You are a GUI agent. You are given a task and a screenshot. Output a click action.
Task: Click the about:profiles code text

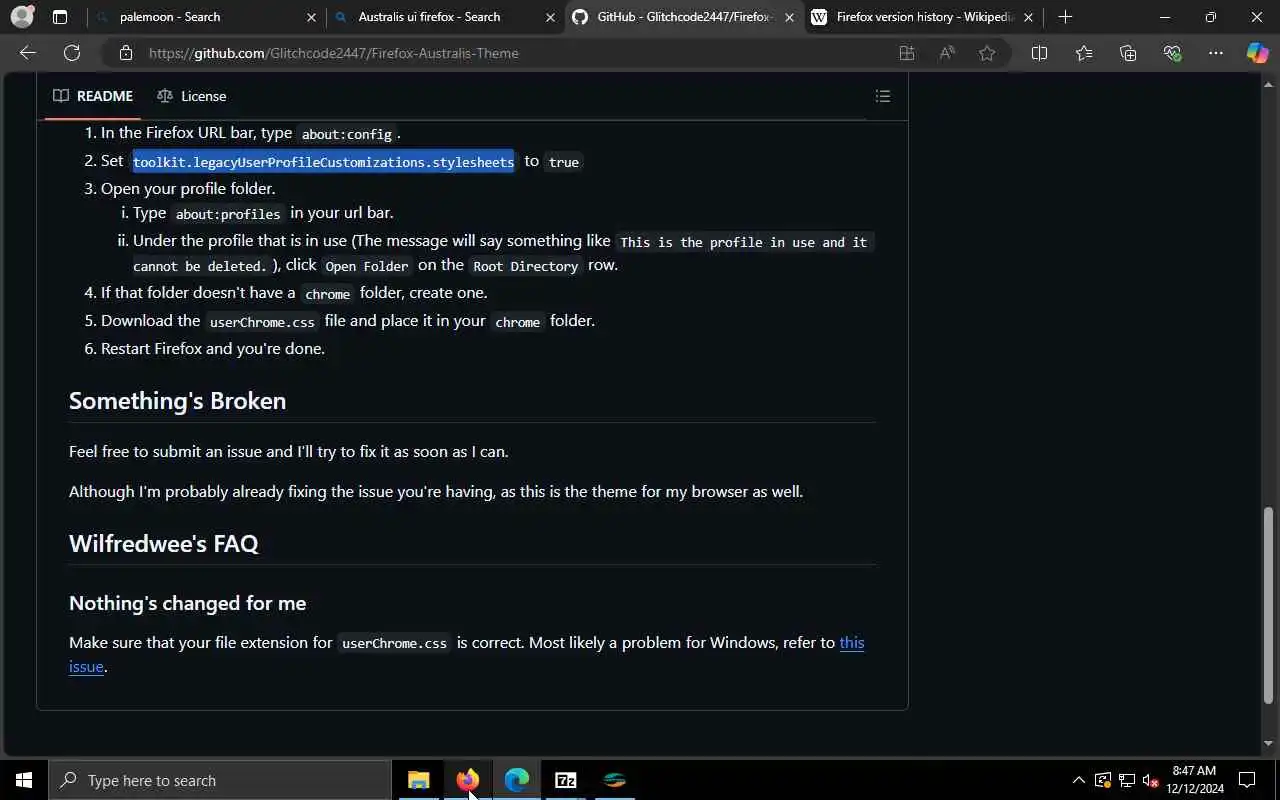[x=228, y=214]
